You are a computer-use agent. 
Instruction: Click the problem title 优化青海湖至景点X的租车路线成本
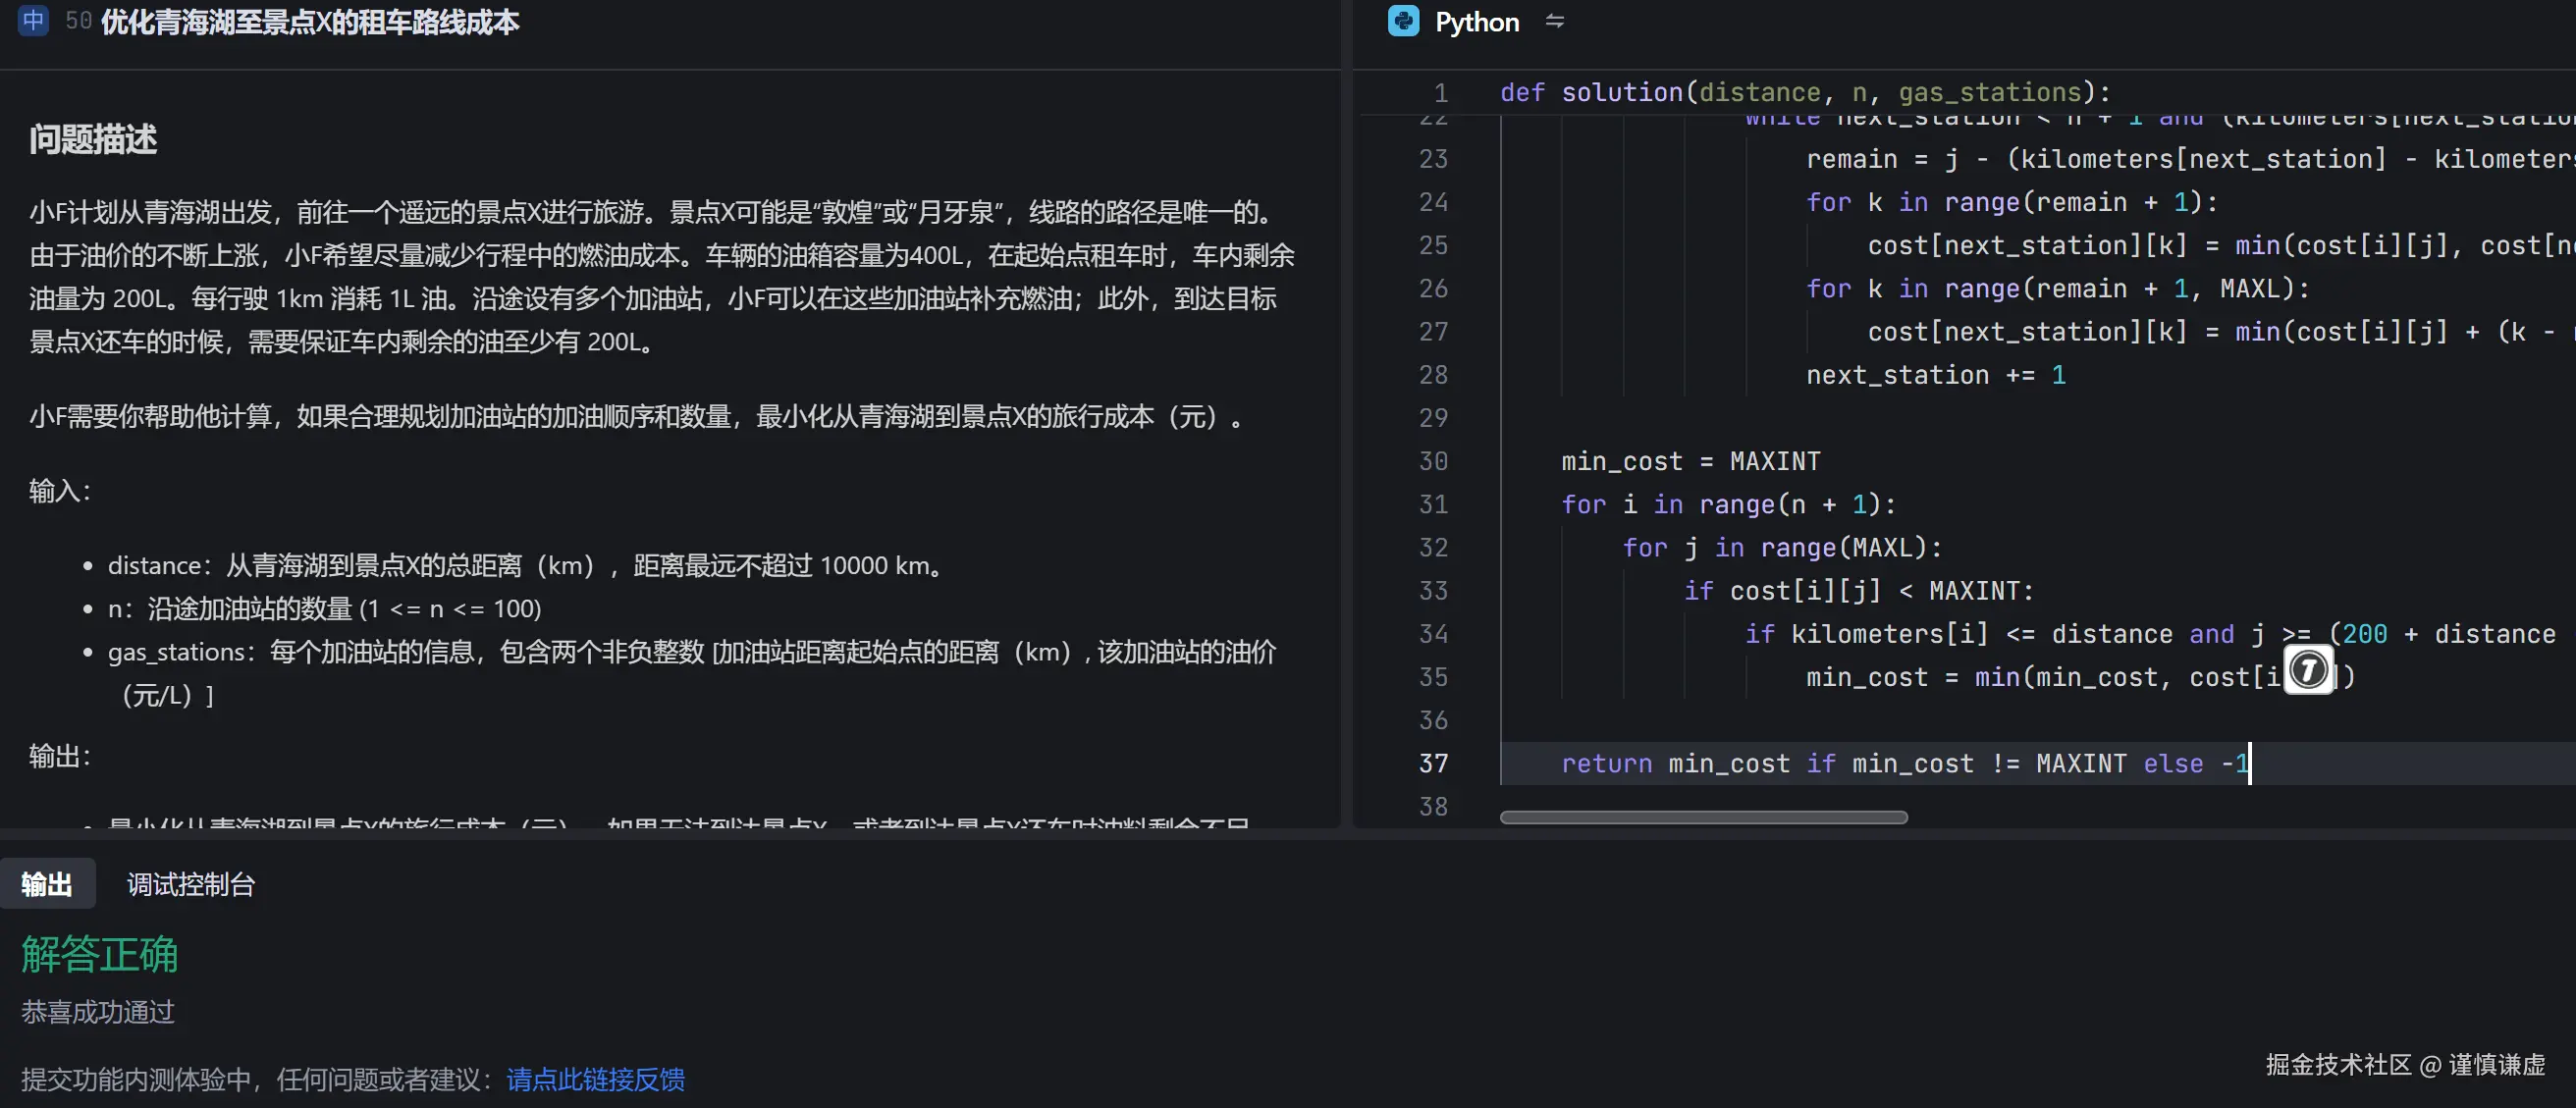308,22
